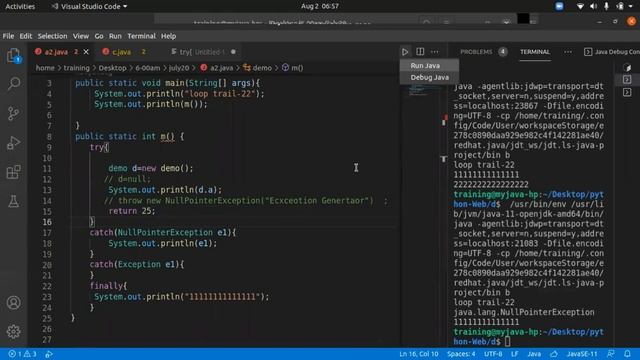Switch to the a2.java editor tab
Viewport: 640px width, 360px height.
coord(56,52)
